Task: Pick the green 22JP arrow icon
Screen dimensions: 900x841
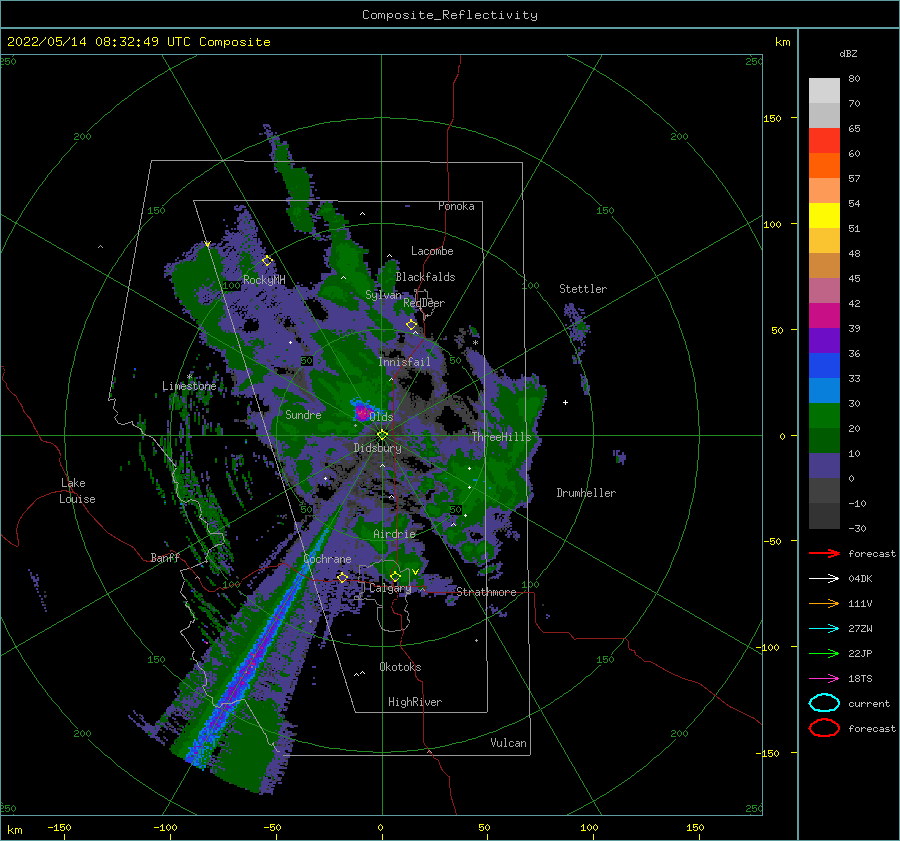Action: click(x=824, y=653)
